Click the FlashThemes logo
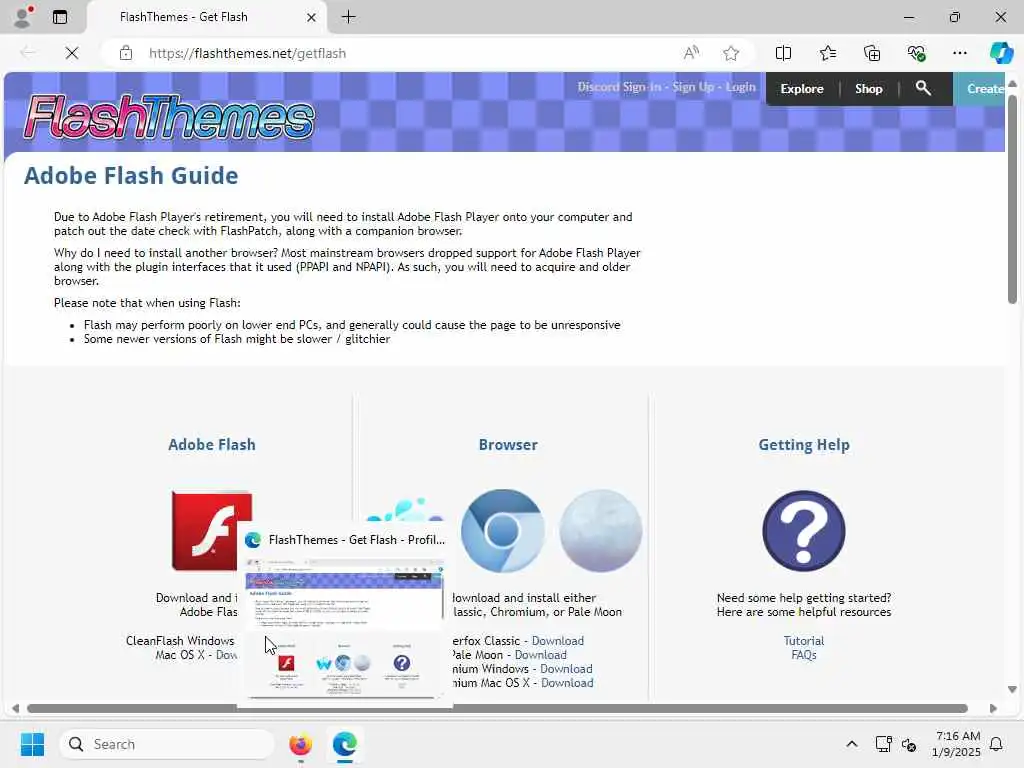 pyautogui.click(x=169, y=118)
